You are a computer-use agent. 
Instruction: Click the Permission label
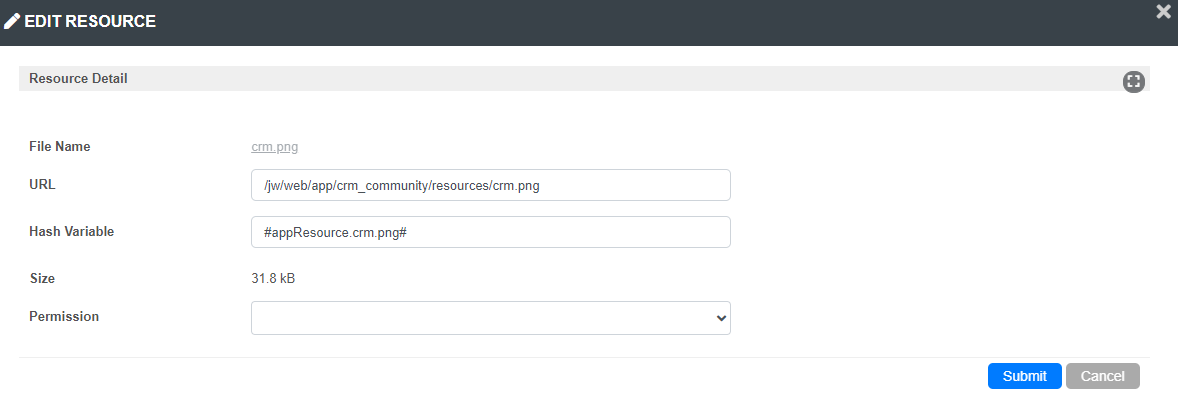[64, 317]
